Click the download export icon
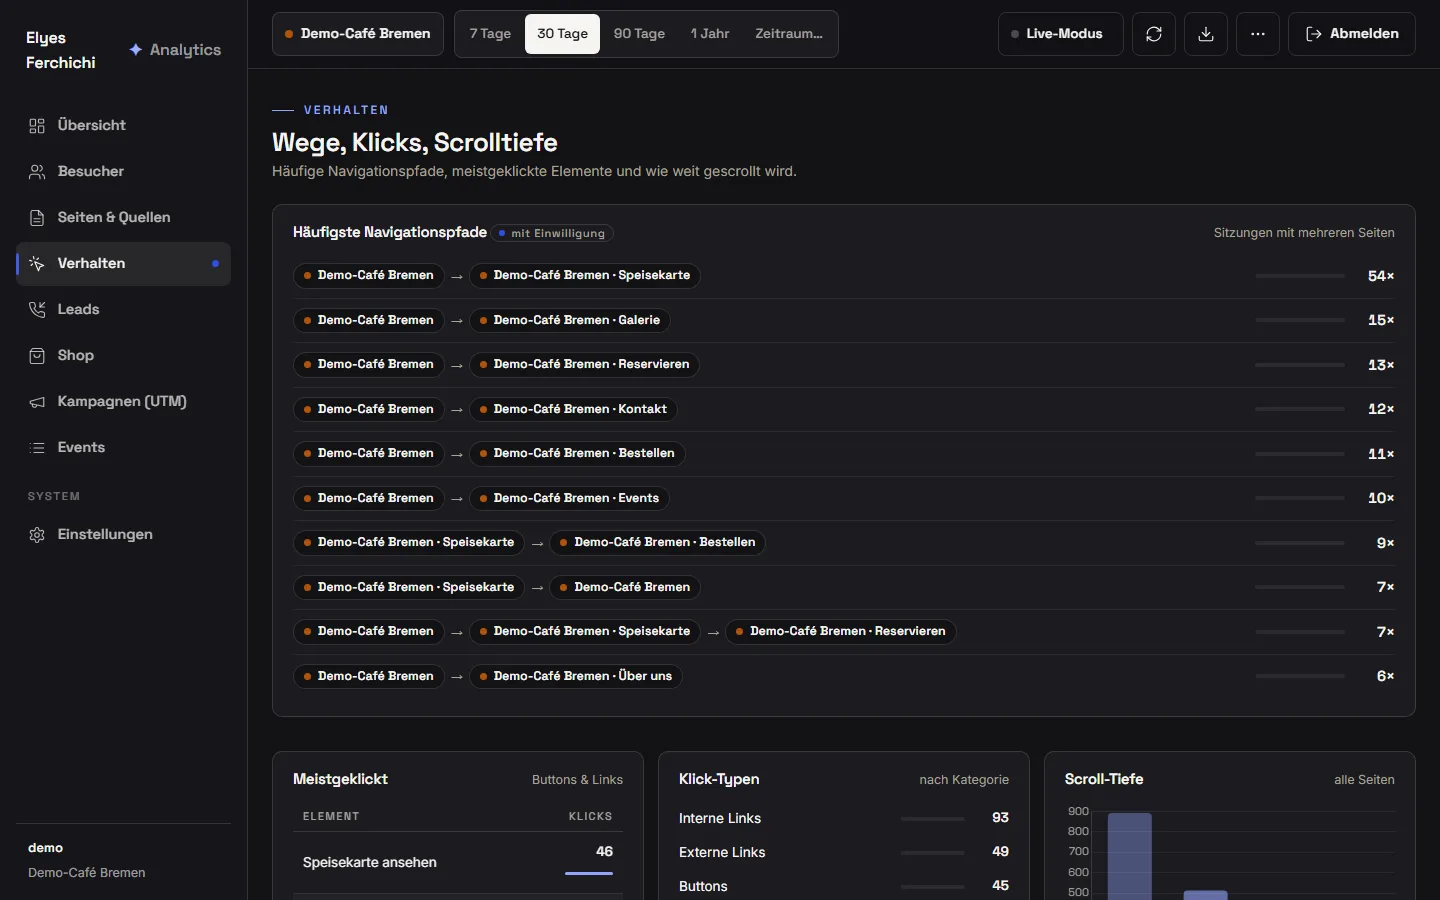This screenshot has width=1440, height=900. [1206, 34]
